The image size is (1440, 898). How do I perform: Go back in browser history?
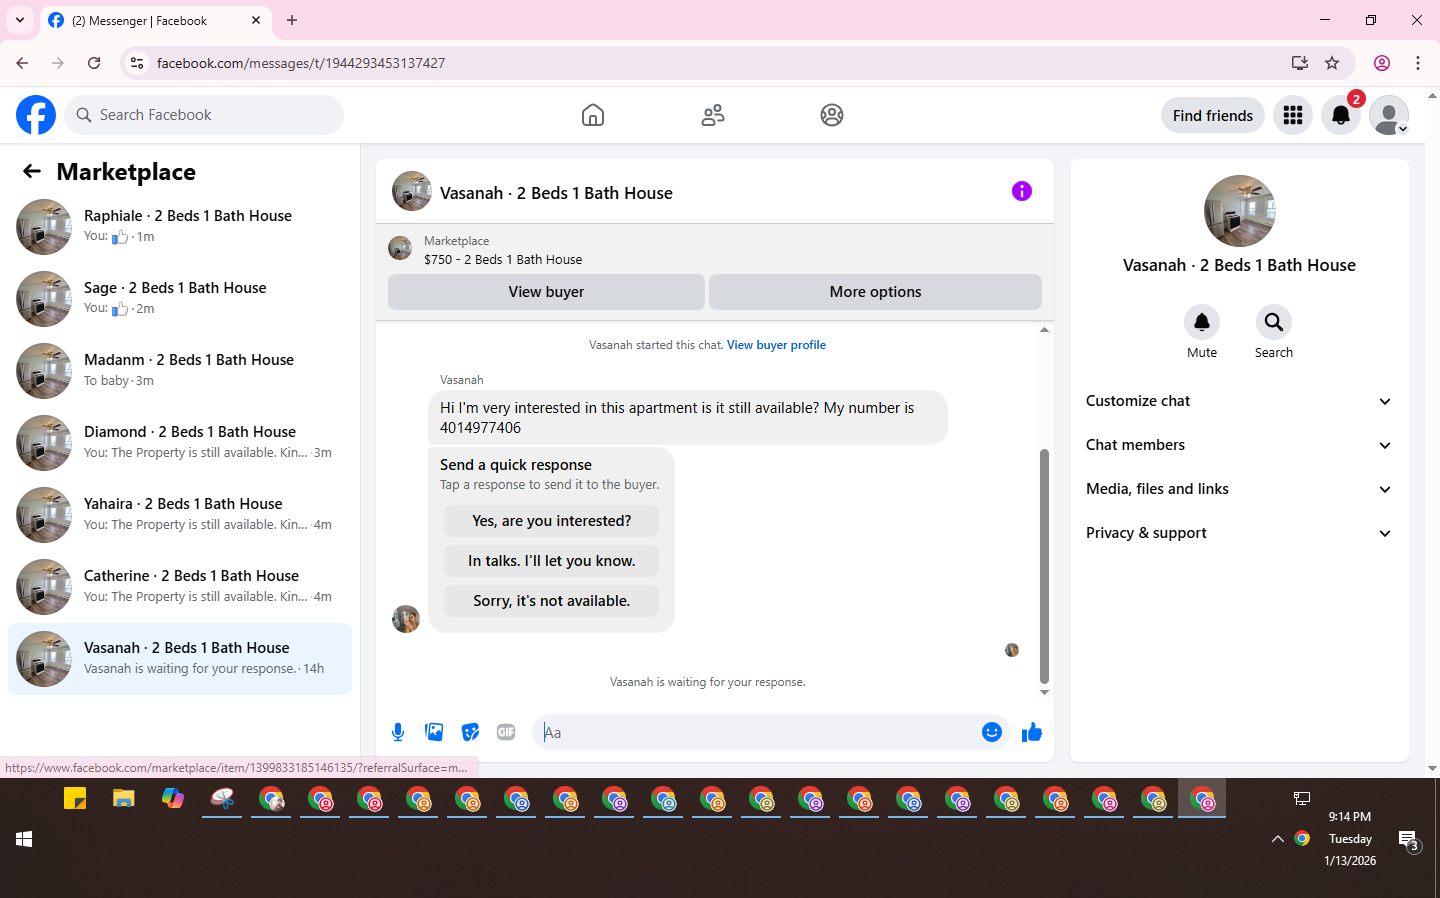pyautogui.click(x=22, y=63)
